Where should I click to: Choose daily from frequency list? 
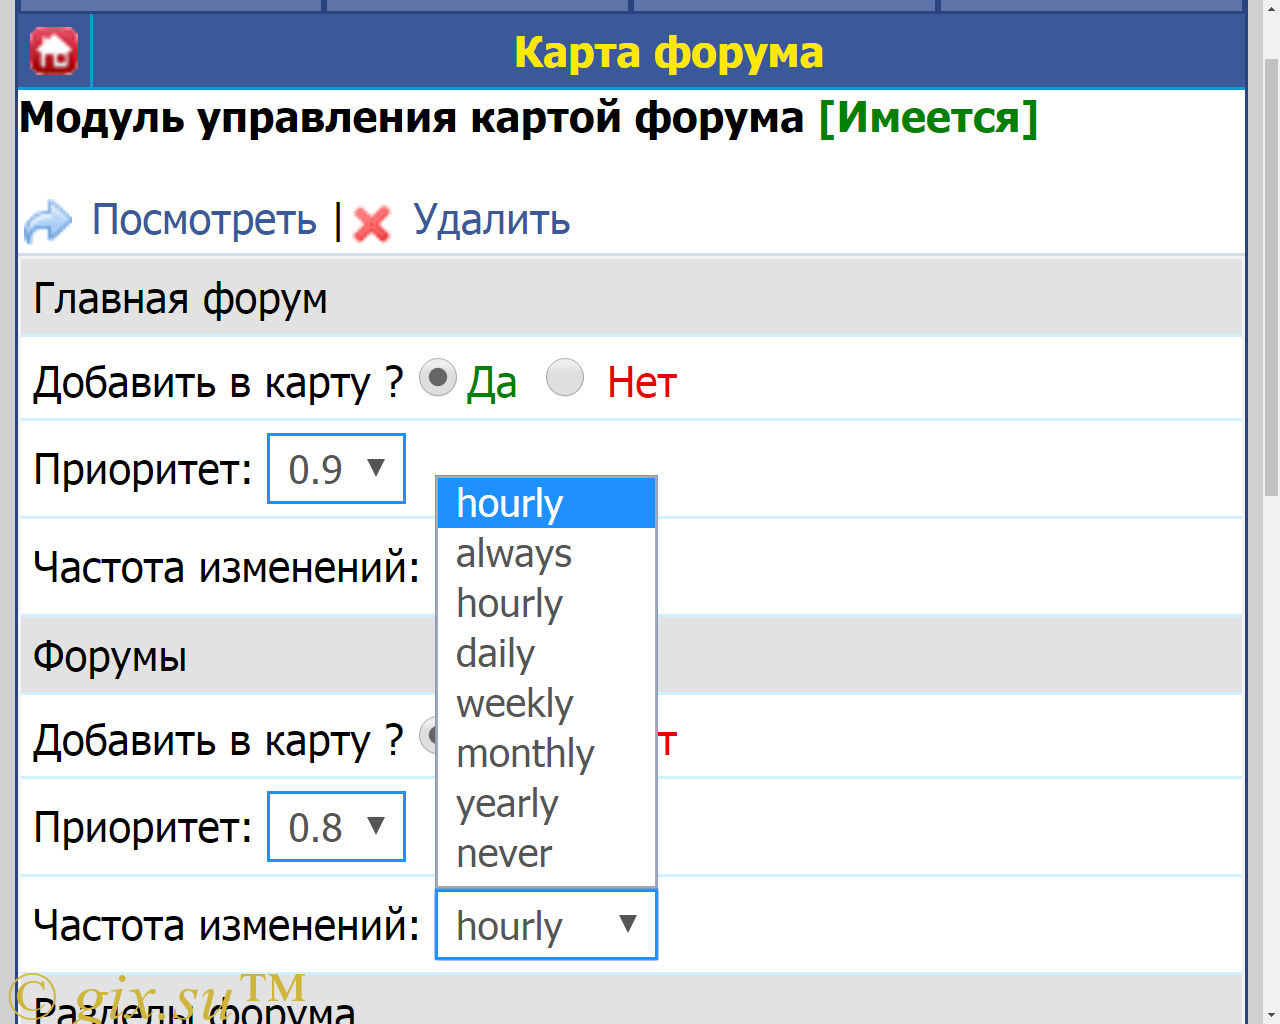pyautogui.click(x=546, y=653)
